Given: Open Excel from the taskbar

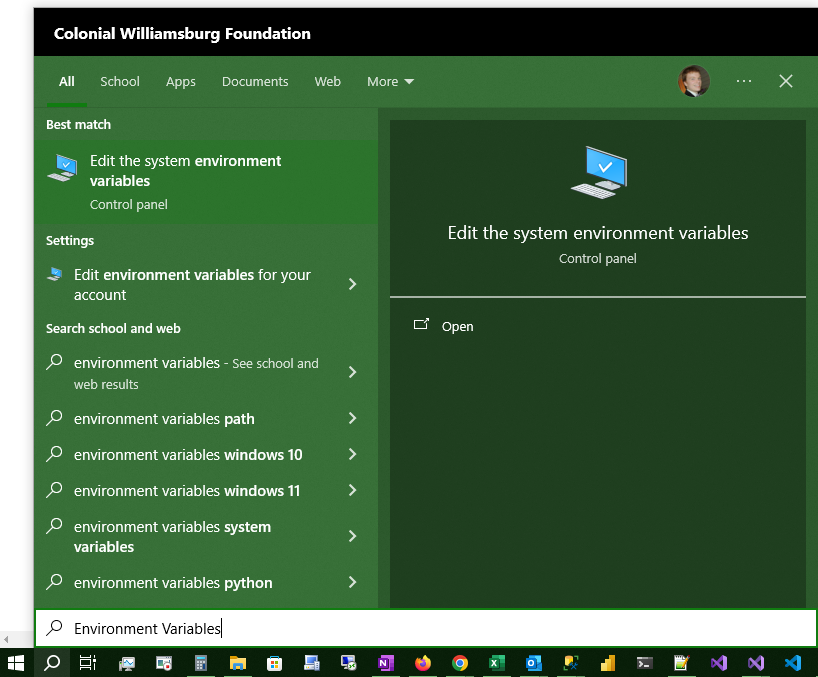Looking at the screenshot, I should point(497,663).
